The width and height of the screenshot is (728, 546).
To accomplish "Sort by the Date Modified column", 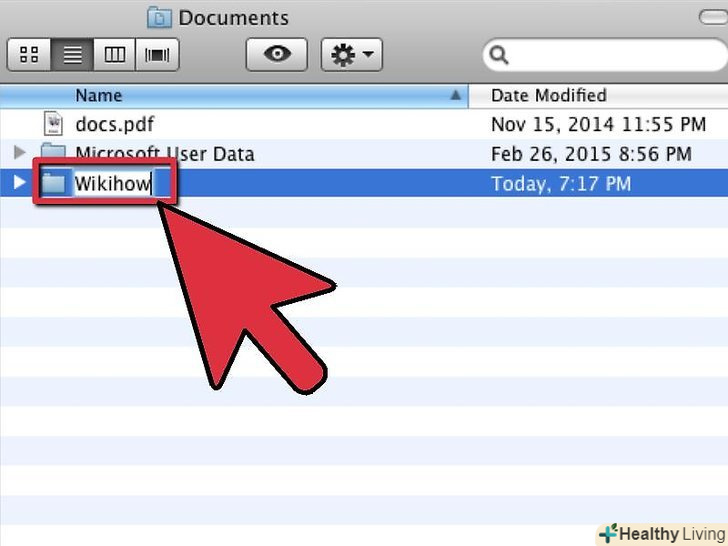I will 598,96.
